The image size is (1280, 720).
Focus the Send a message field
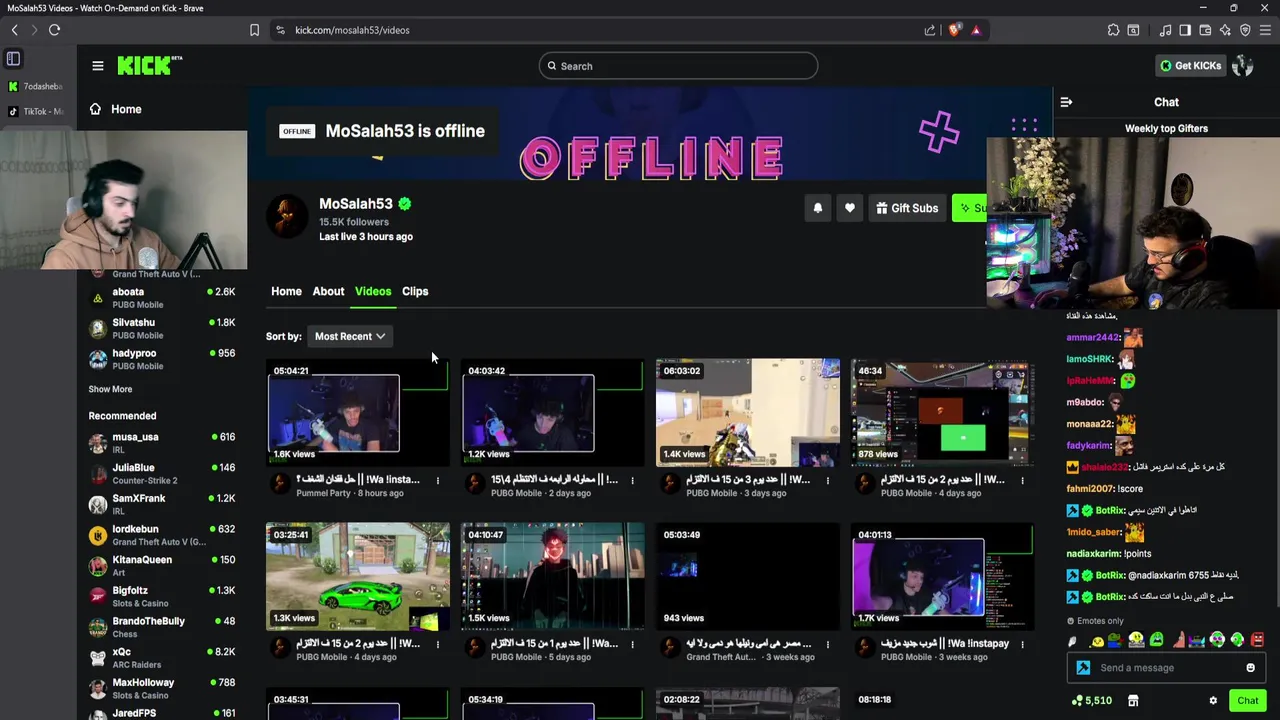pyautogui.click(x=1167, y=668)
